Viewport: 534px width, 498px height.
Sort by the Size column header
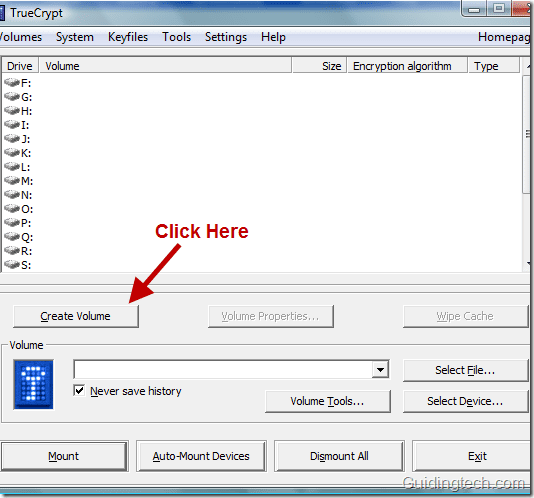(x=319, y=65)
